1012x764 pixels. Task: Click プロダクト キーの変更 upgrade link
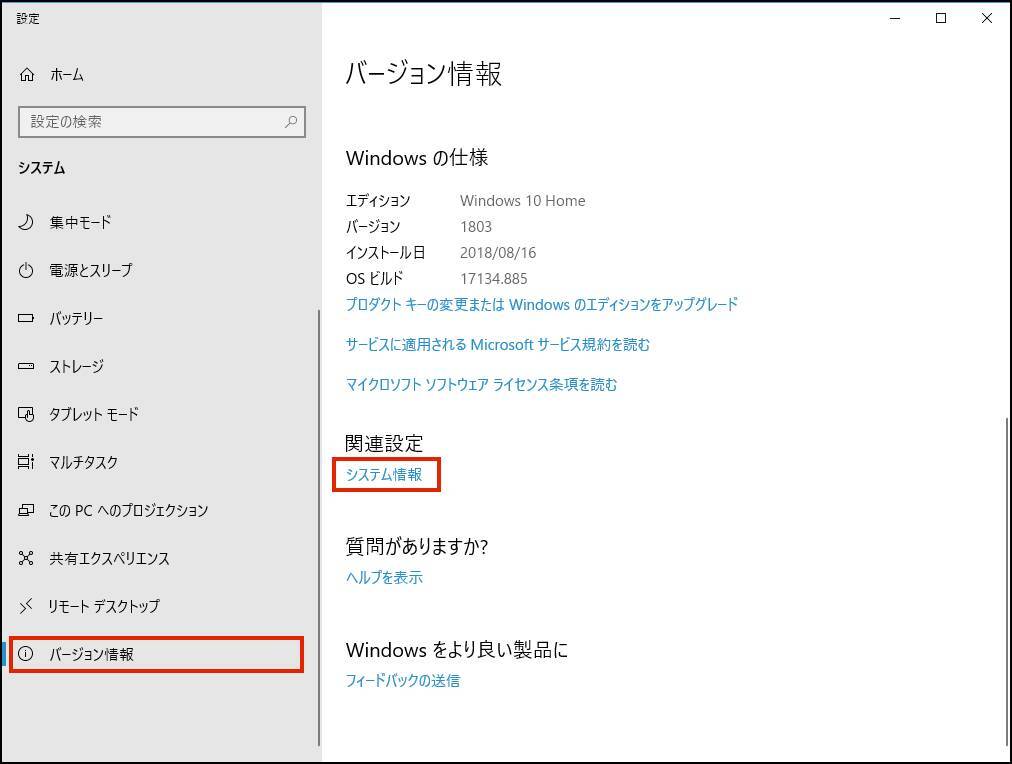[541, 304]
